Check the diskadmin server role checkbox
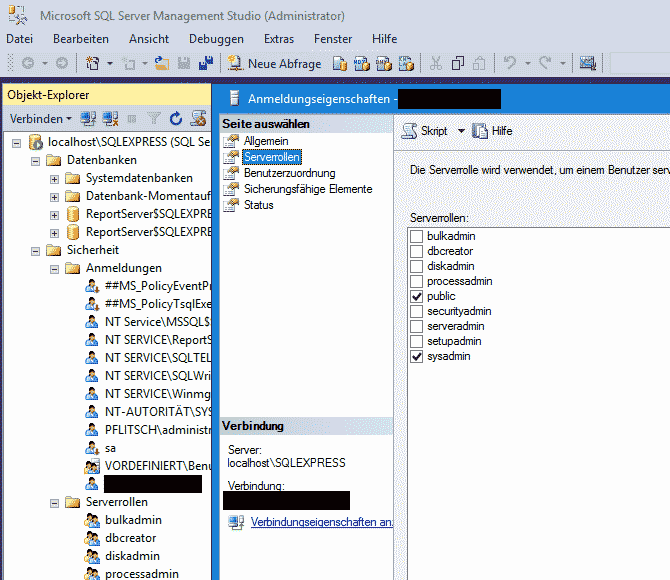The image size is (670, 580). pos(417,266)
